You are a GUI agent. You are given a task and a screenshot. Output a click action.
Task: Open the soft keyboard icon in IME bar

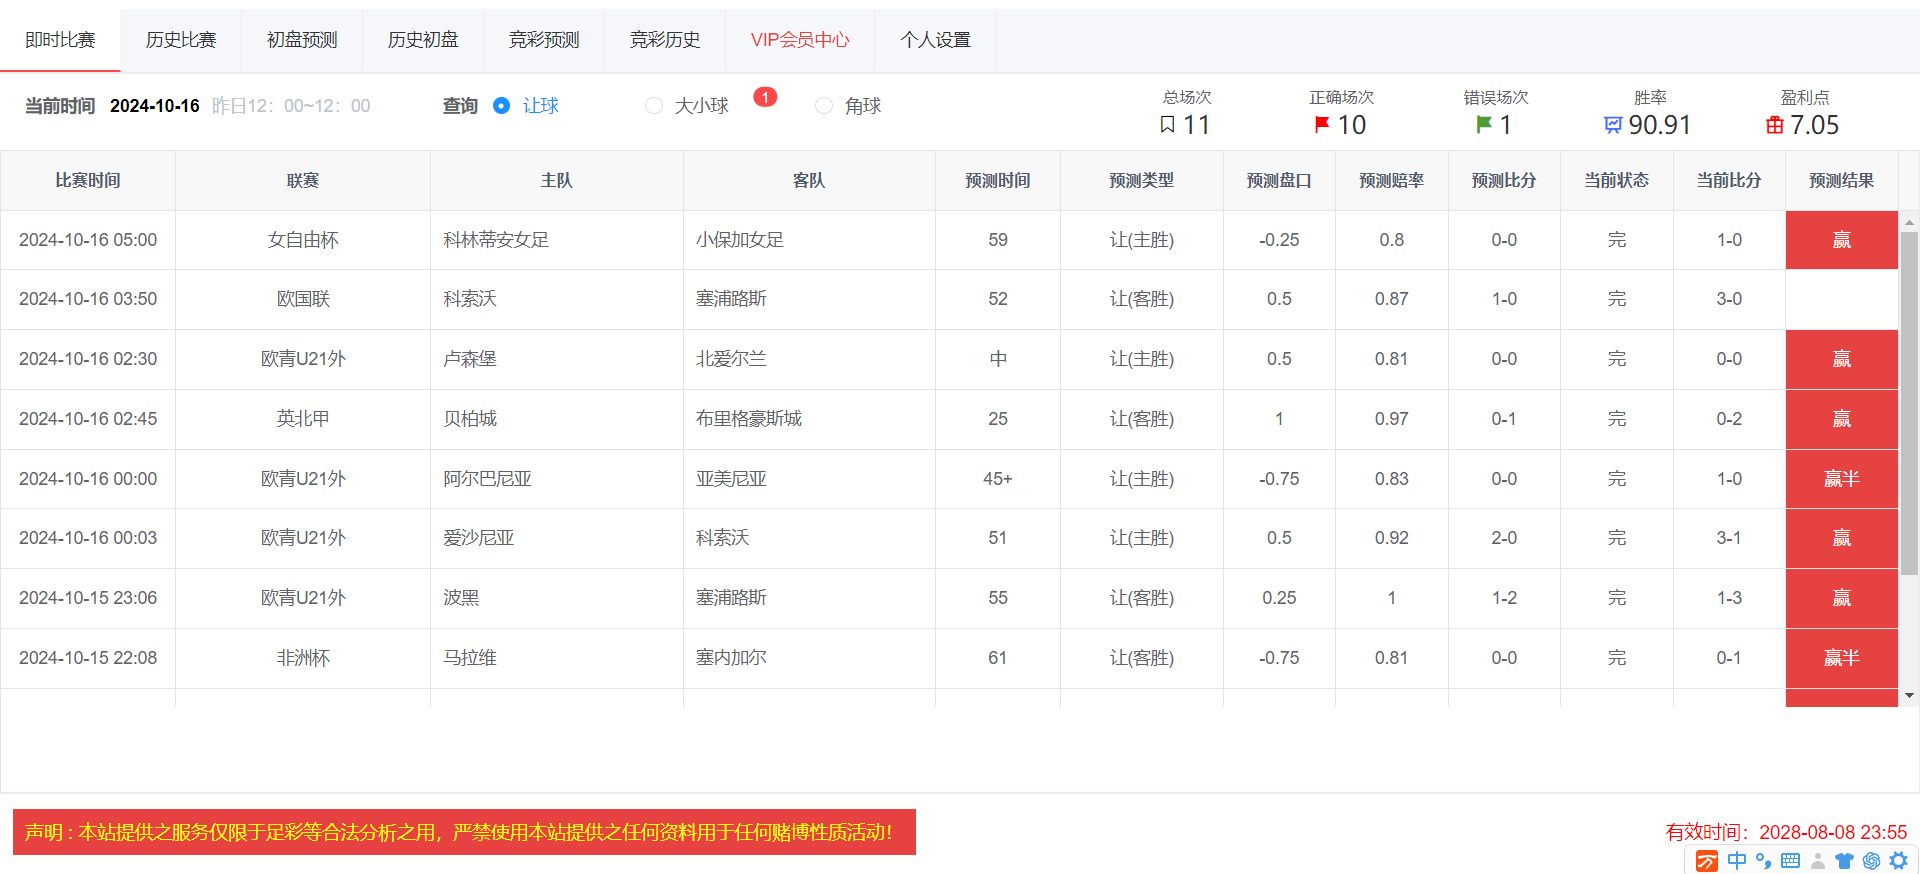pyautogui.click(x=1791, y=861)
